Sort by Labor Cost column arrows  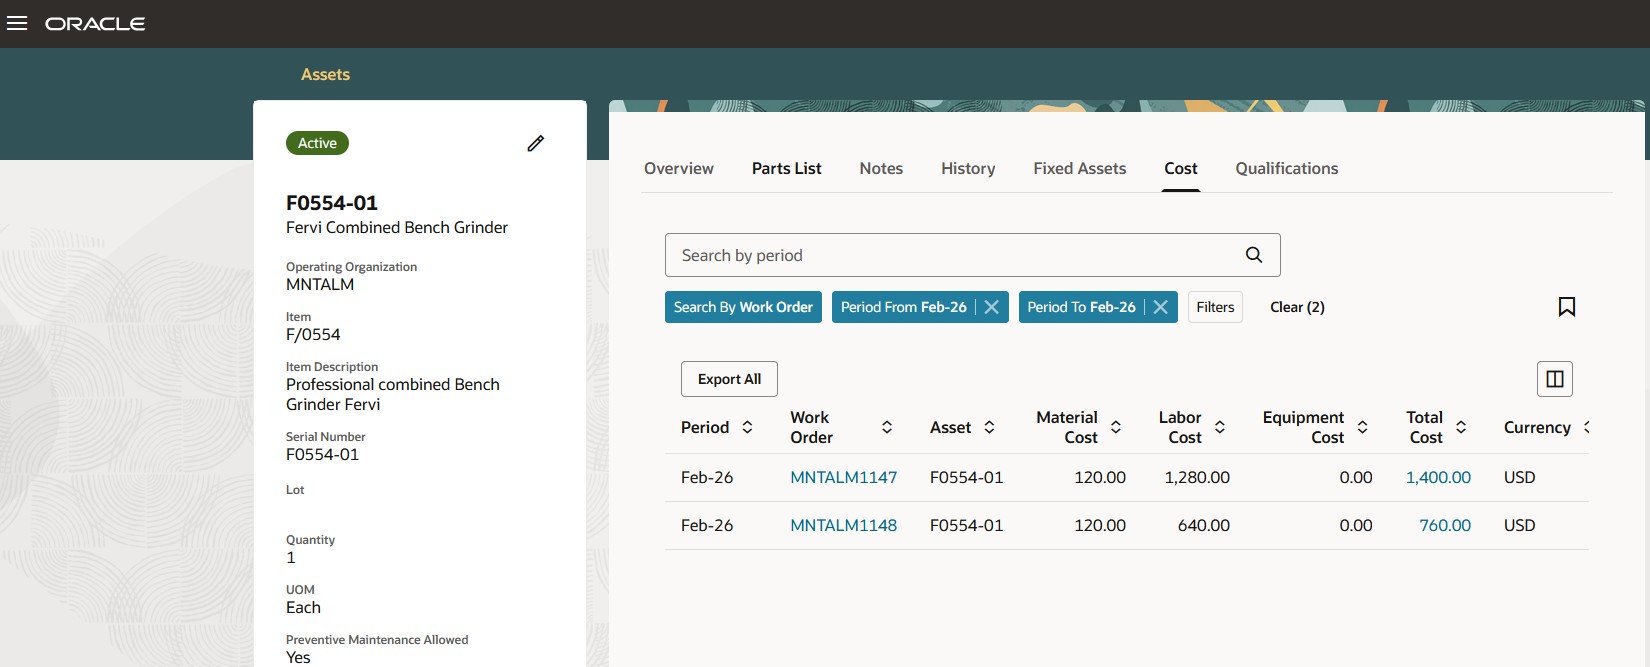click(1220, 427)
